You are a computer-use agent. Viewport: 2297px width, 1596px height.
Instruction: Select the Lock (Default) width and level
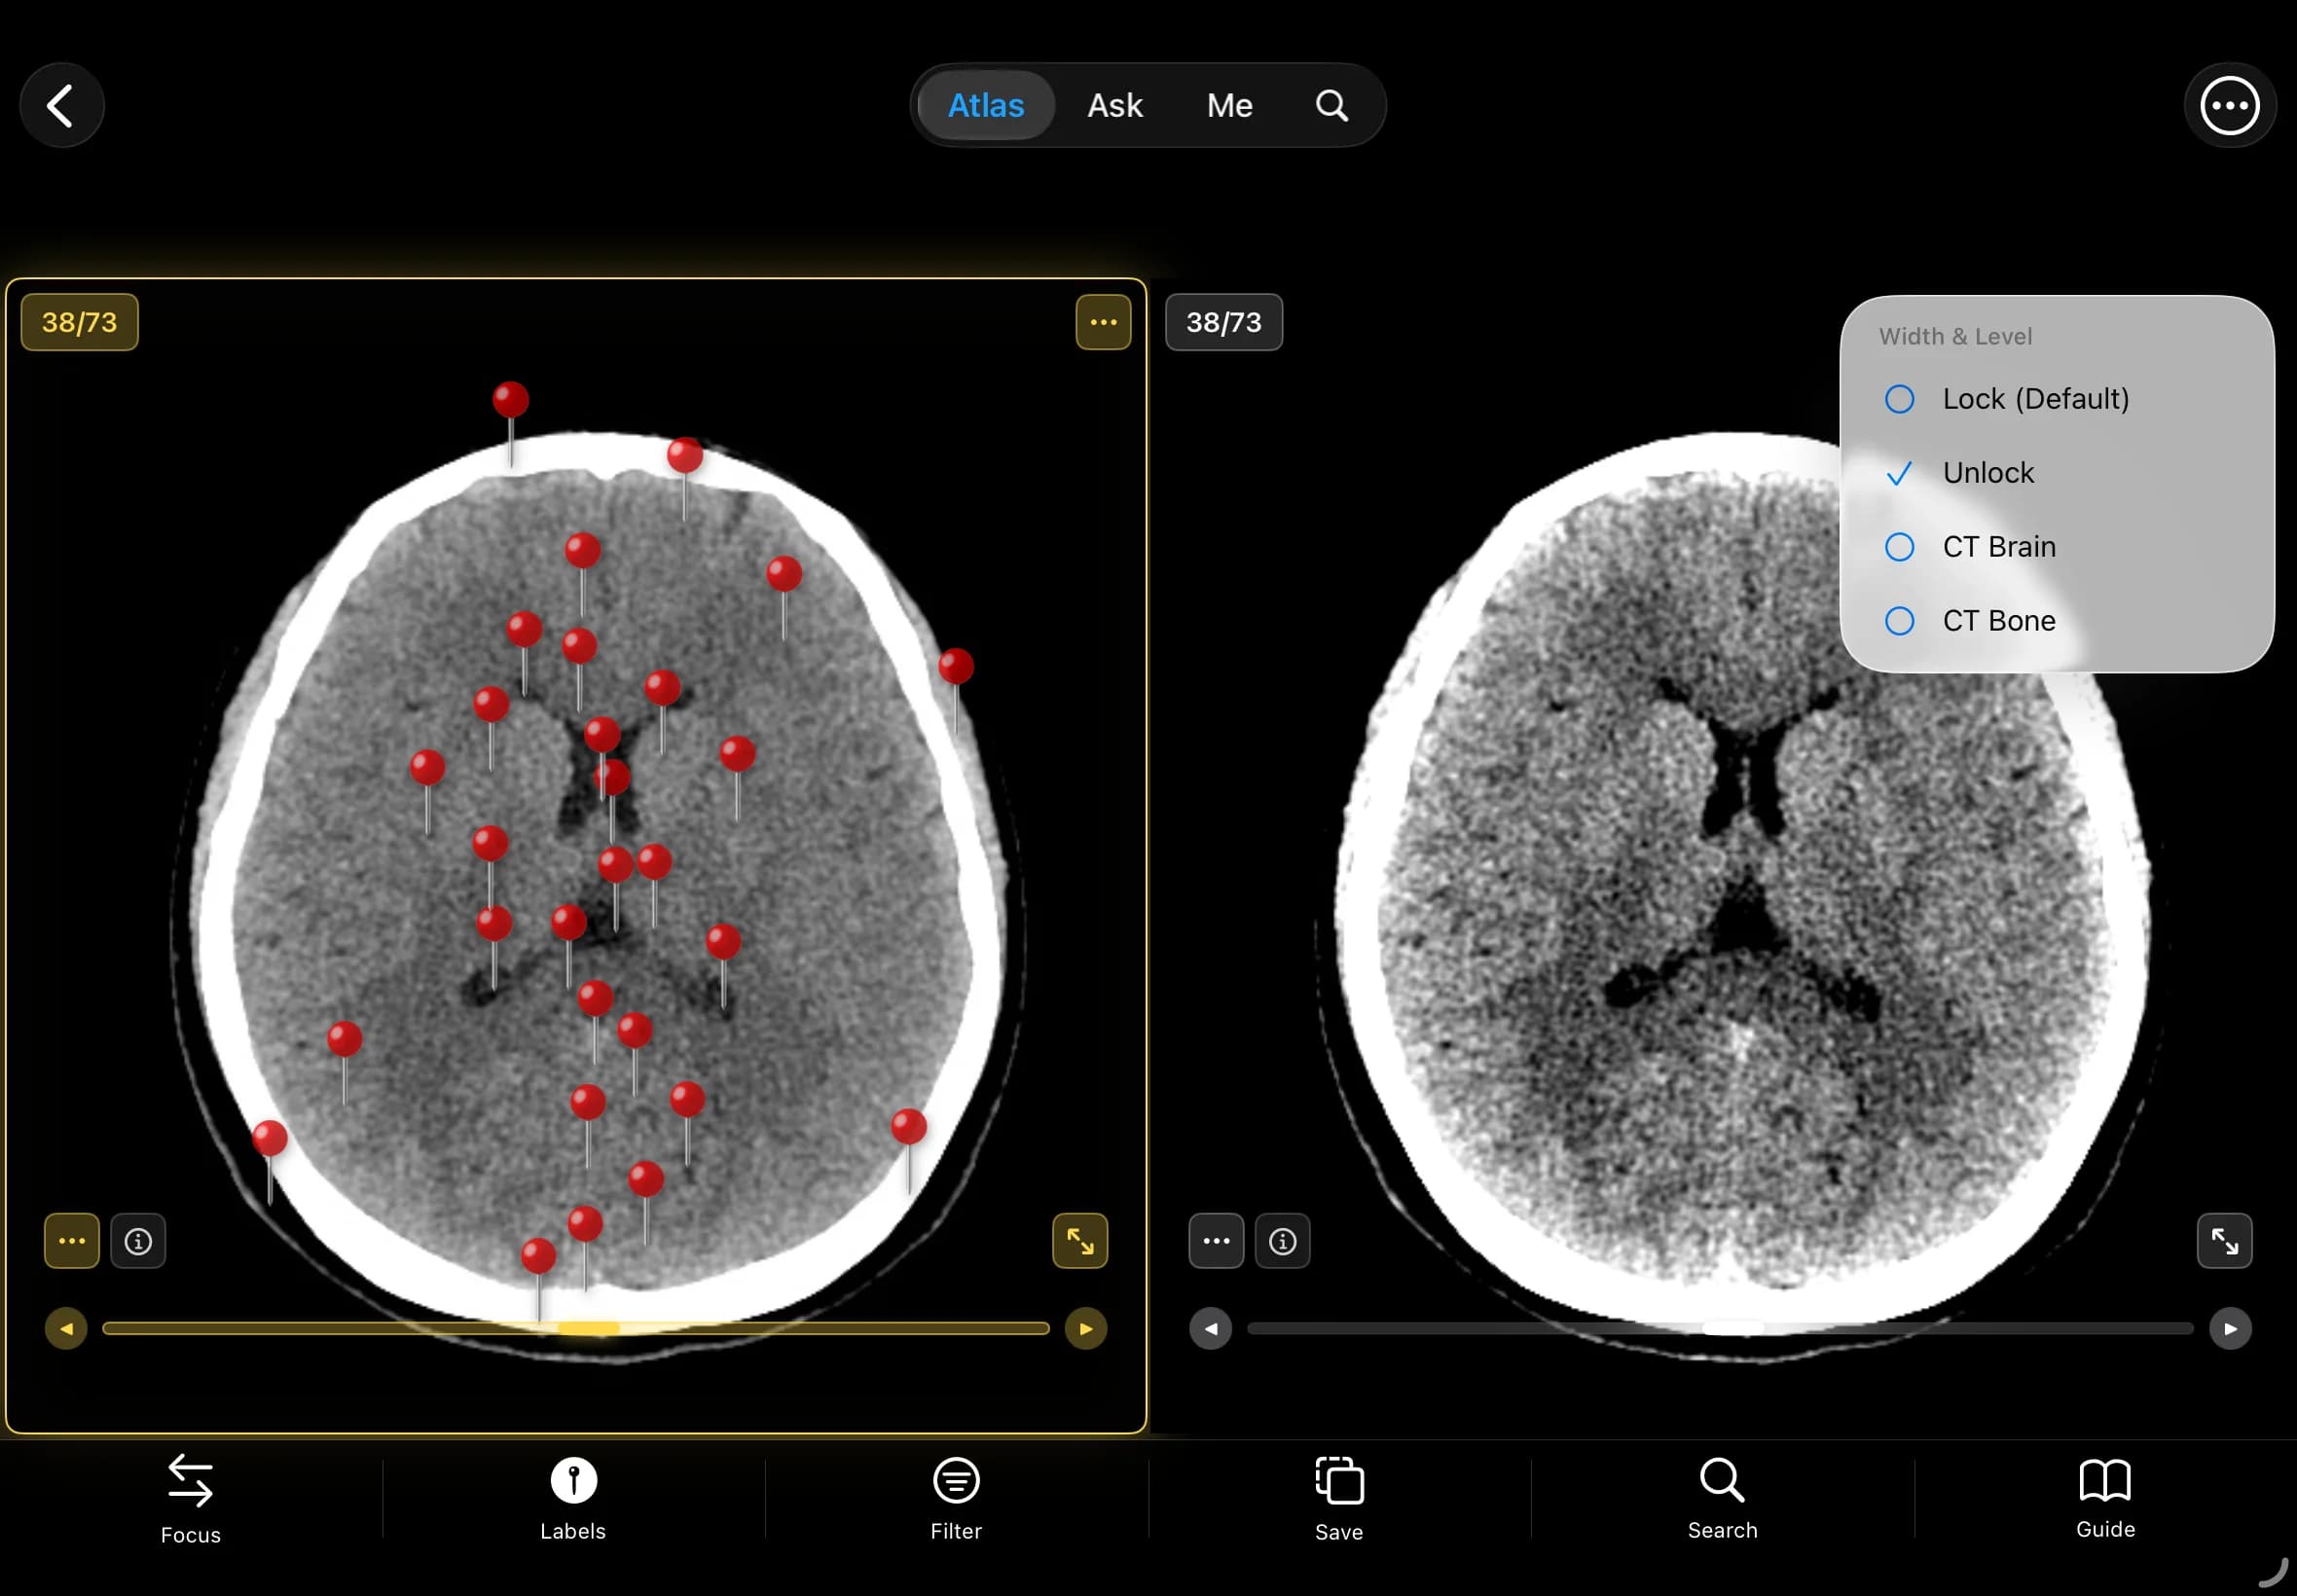click(2035, 398)
